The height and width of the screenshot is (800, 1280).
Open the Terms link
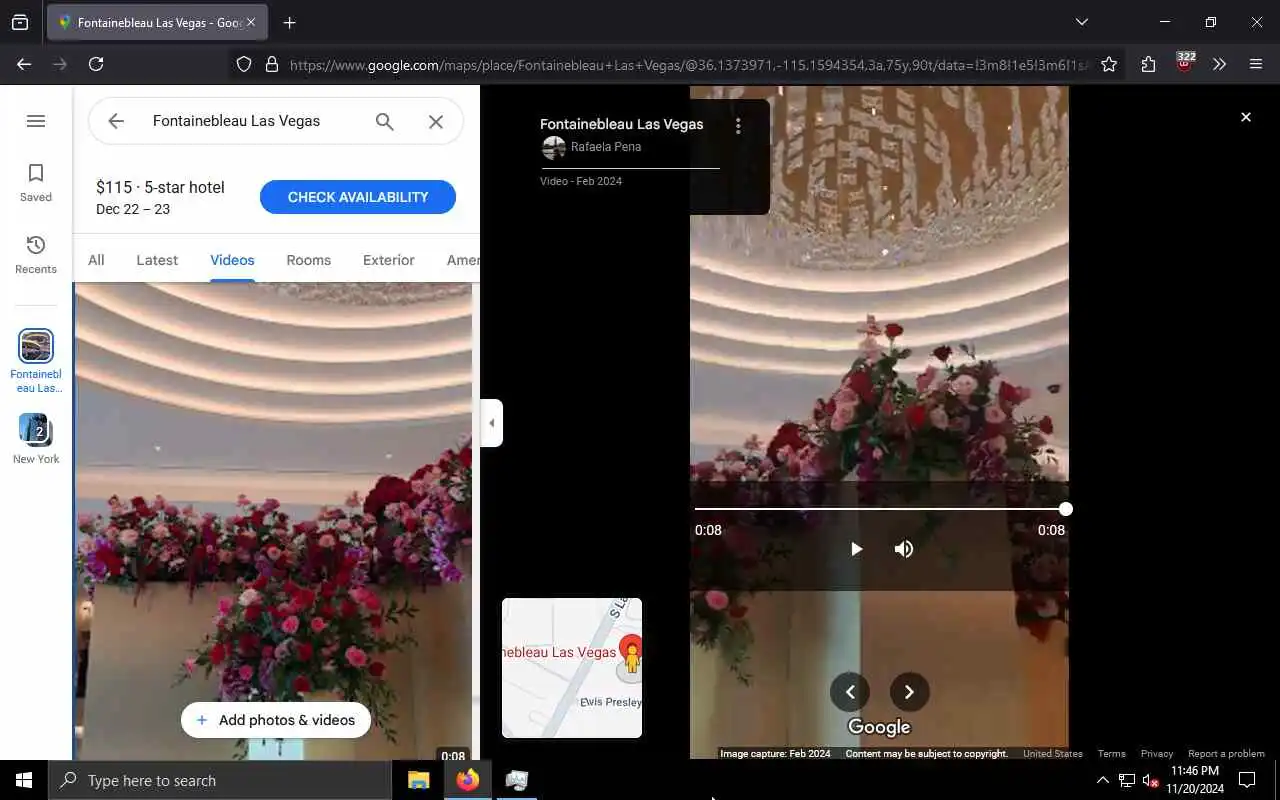[1111, 754]
